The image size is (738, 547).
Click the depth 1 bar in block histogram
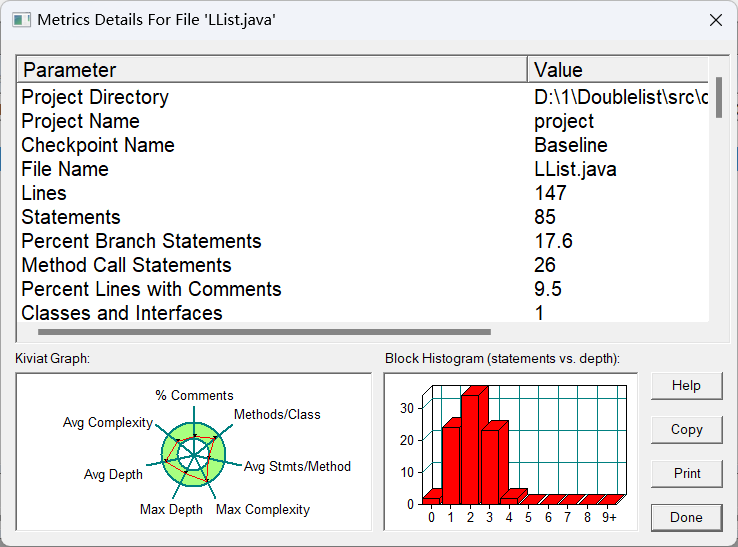coord(451,464)
